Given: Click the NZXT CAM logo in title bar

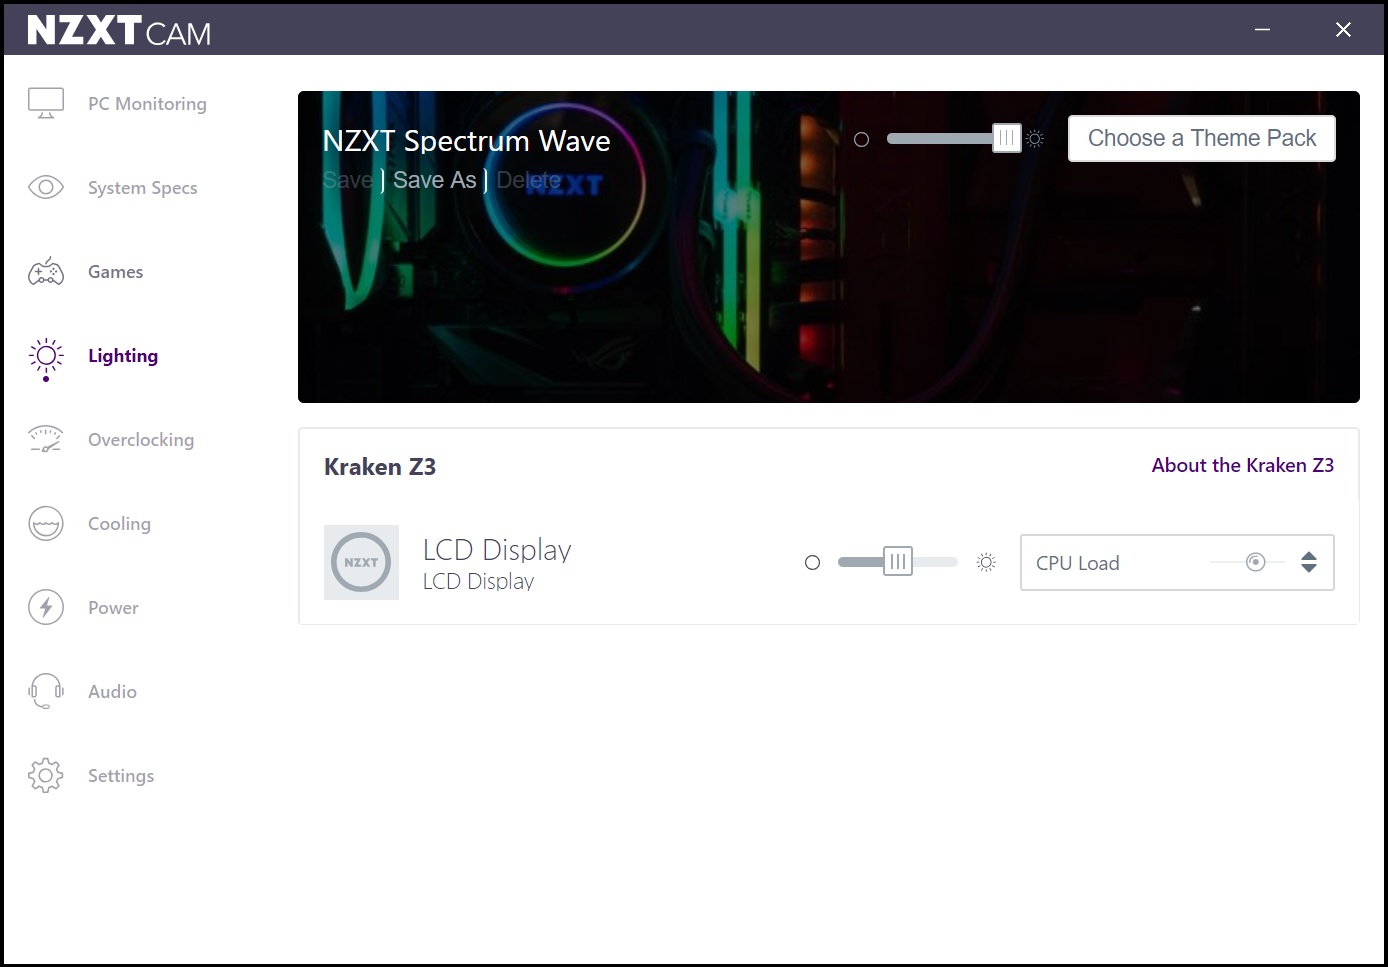Looking at the screenshot, I should 119,30.
